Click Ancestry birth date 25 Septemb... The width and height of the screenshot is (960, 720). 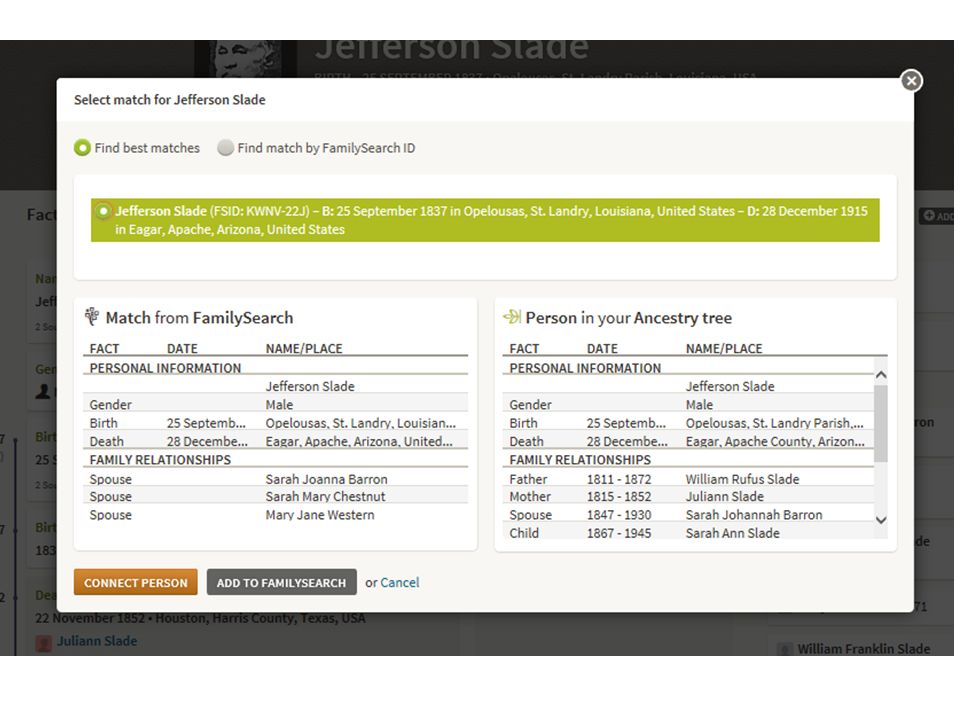coord(626,423)
